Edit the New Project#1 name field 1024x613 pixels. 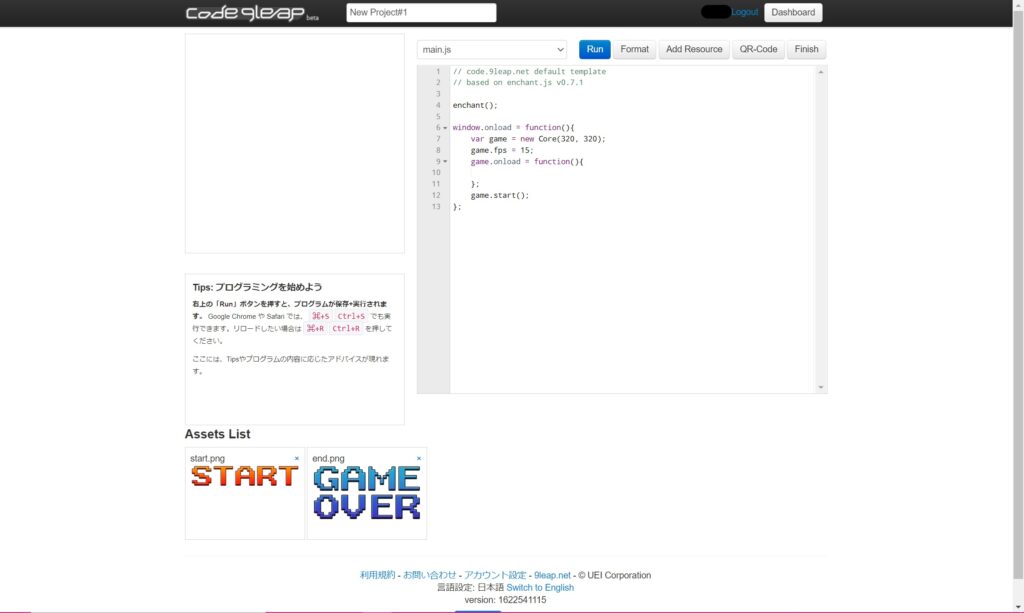(421, 13)
